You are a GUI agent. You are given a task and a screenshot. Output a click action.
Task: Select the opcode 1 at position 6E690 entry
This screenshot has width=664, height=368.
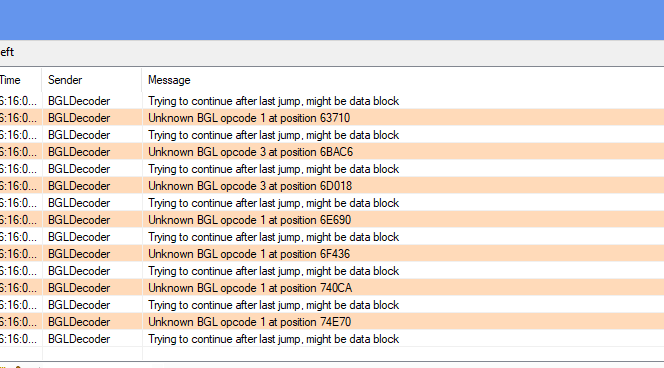pyautogui.click(x=332, y=220)
